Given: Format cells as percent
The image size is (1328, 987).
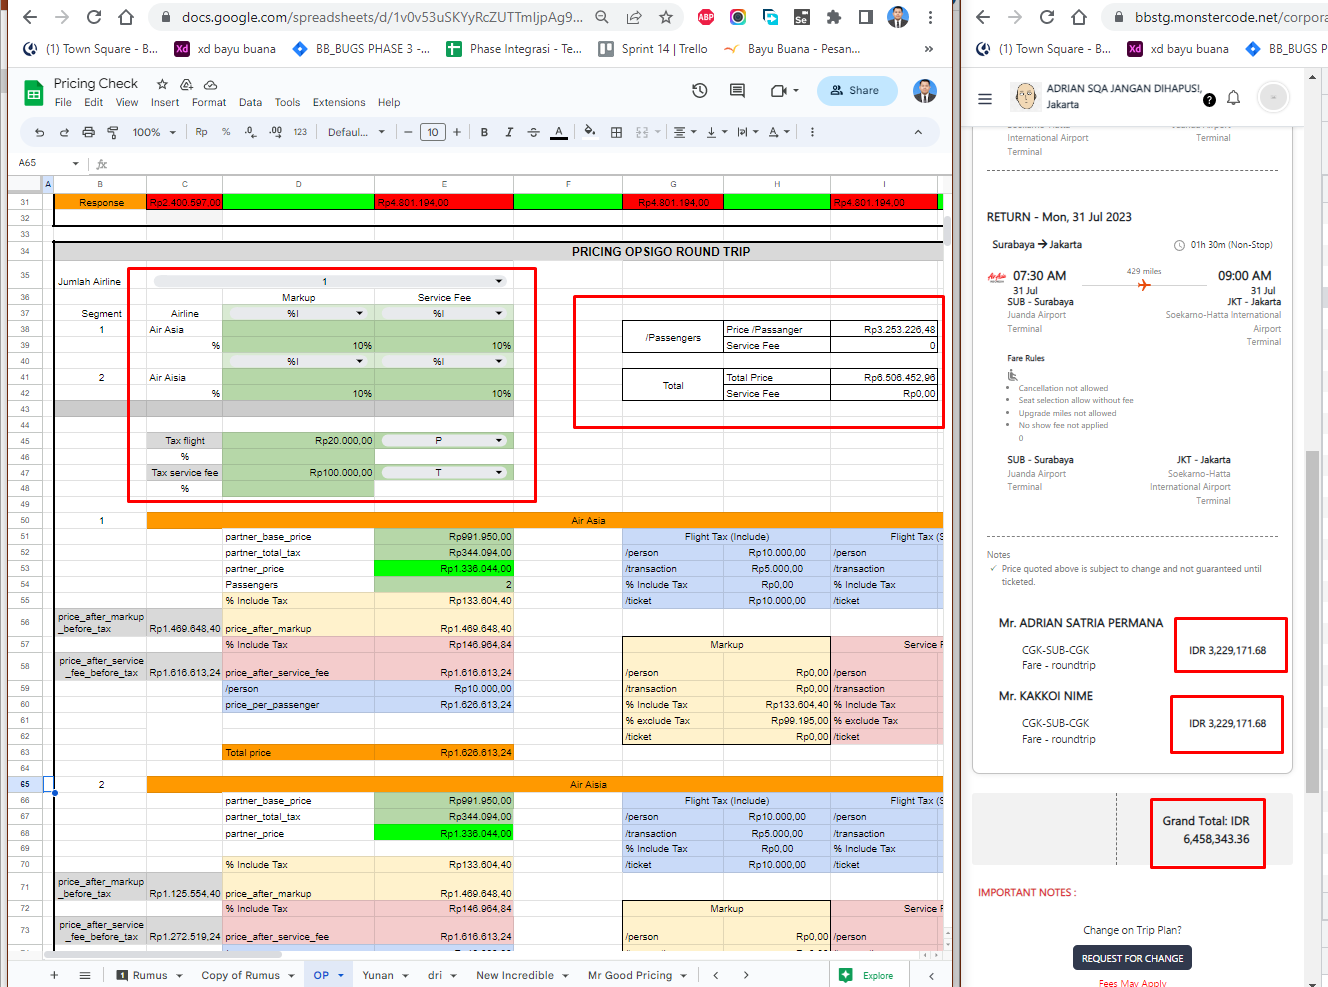Looking at the screenshot, I should pyautogui.click(x=226, y=132).
